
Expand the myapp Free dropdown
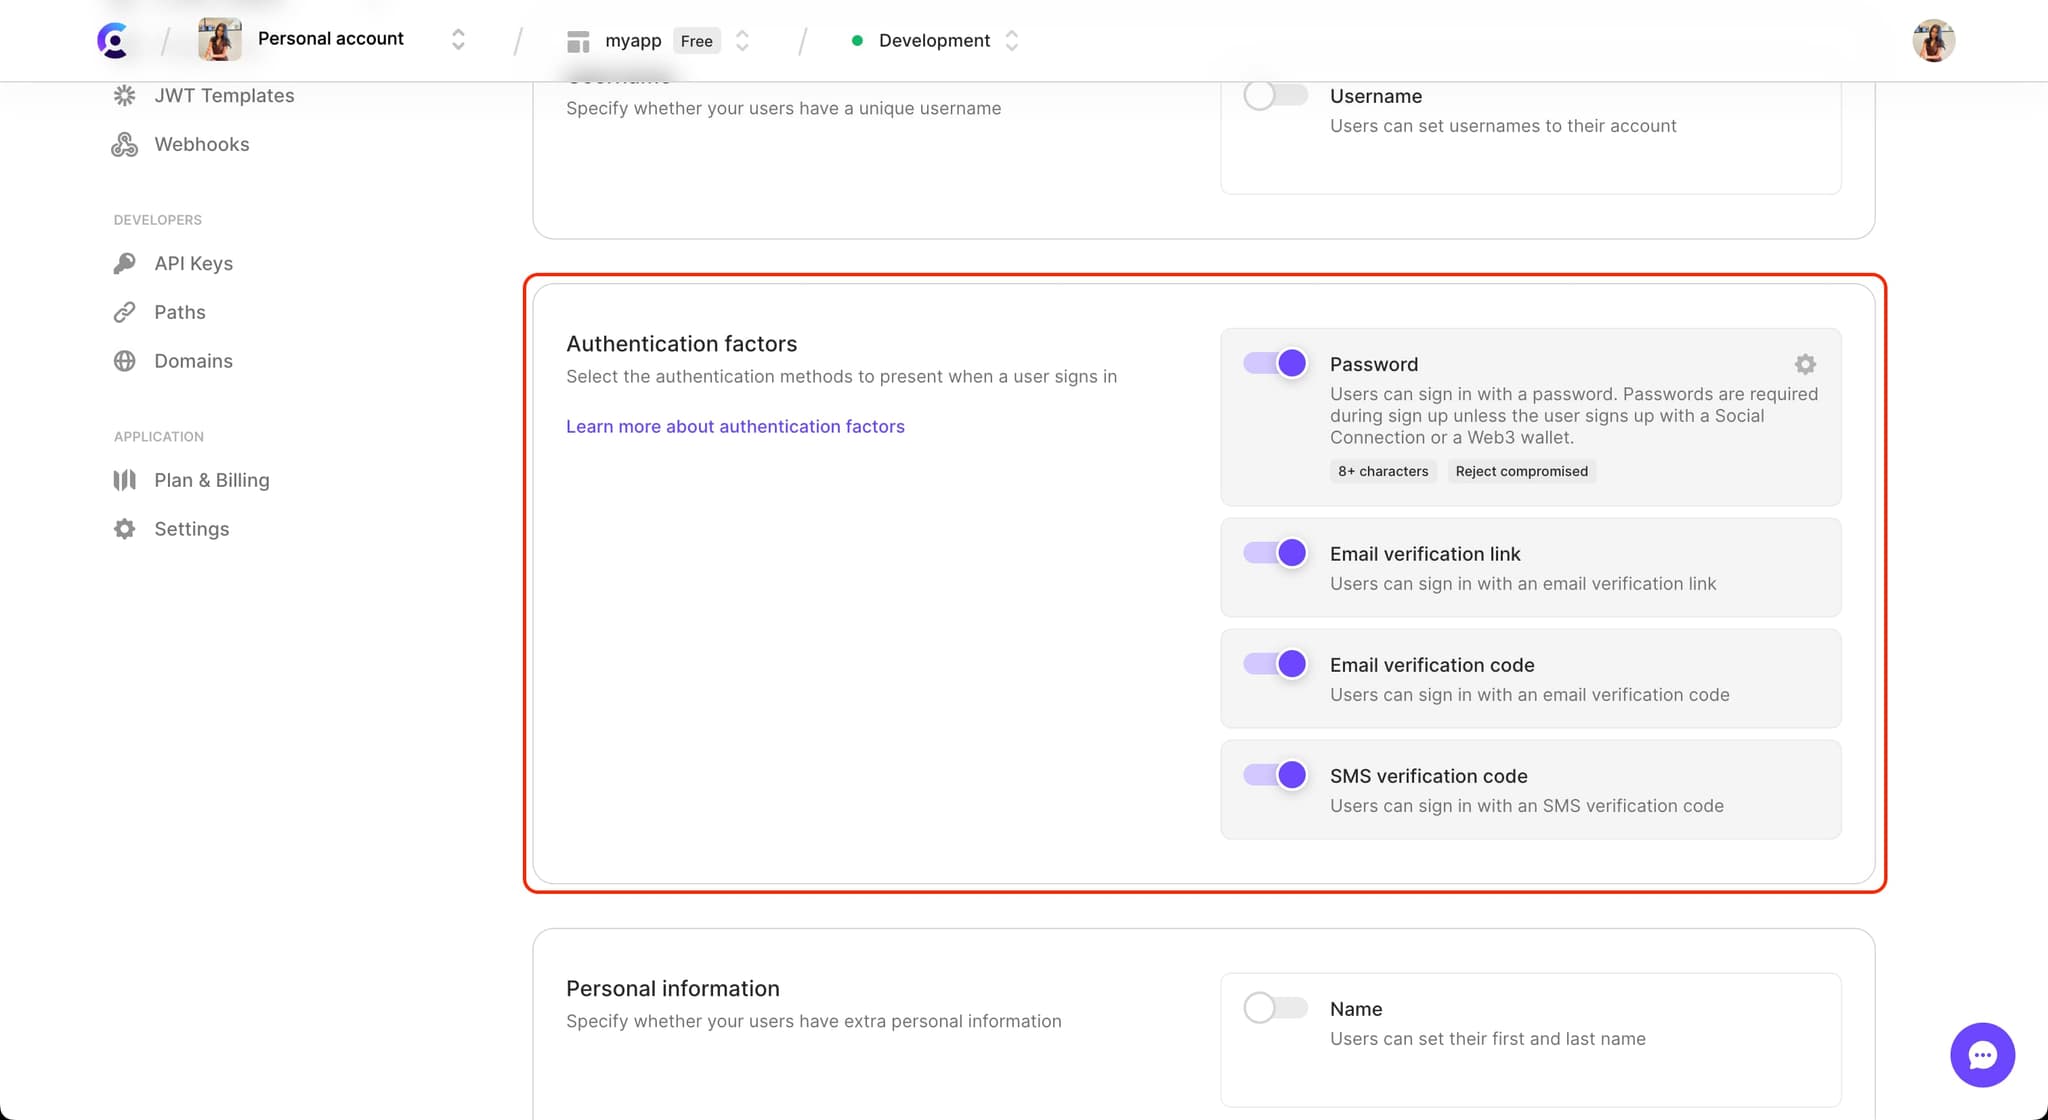tap(745, 40)
